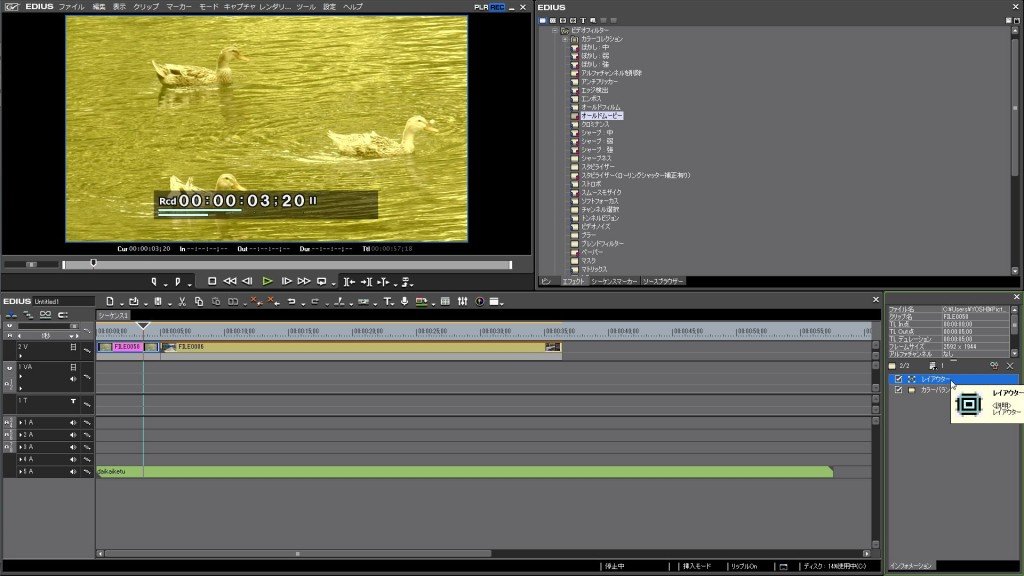The image size is (1024, 576).
Task: Step to next frame in player
Action: point(286,281)
